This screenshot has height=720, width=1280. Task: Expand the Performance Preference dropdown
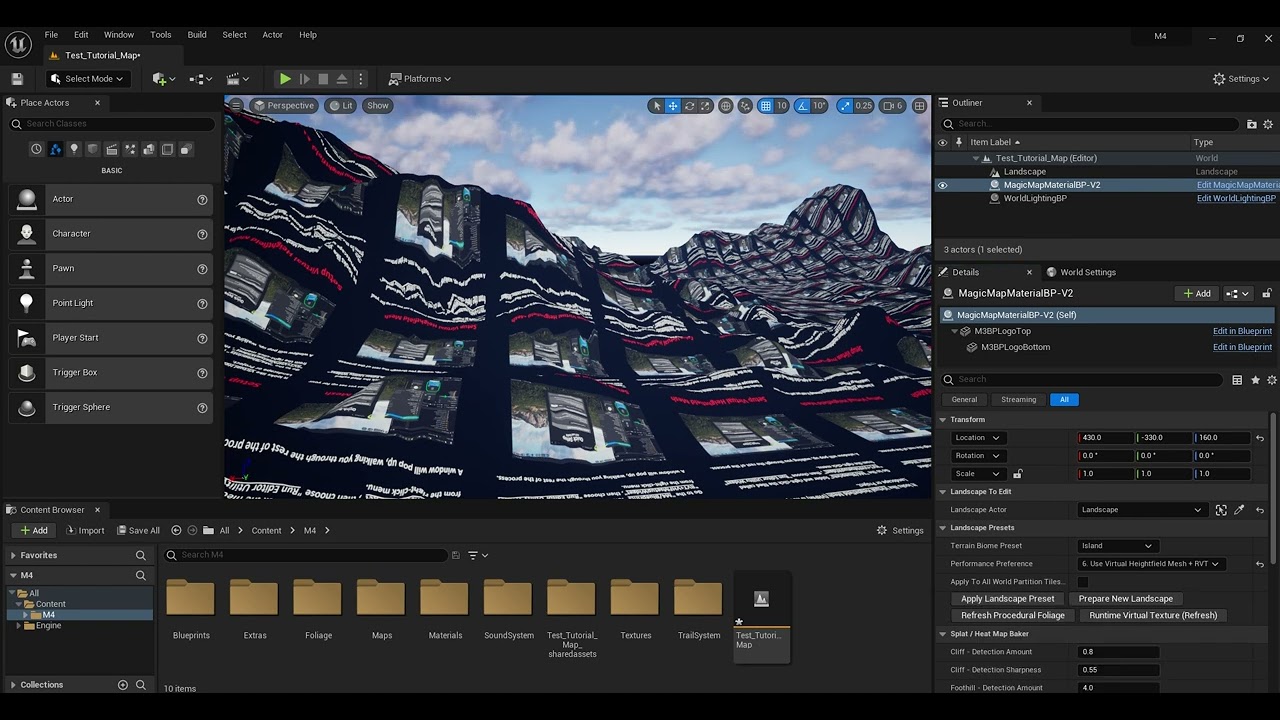[x=1150, y=564]
